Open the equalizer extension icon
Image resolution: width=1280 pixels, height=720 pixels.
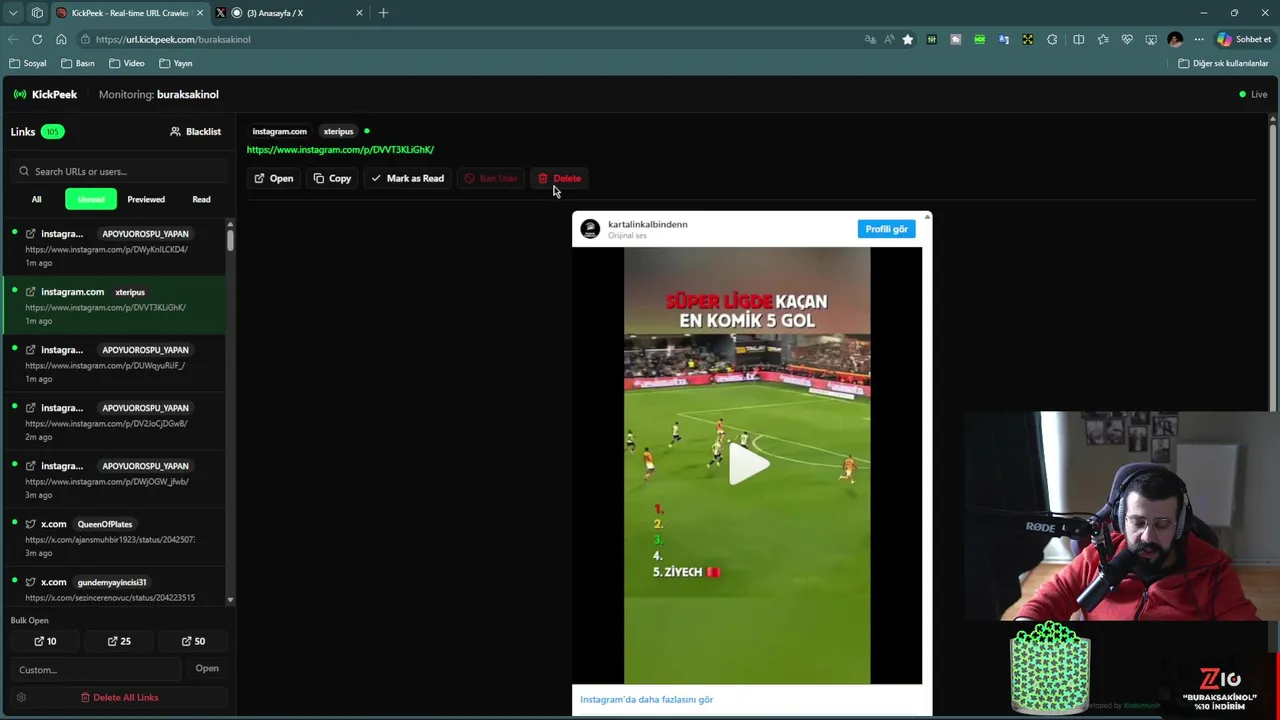[x=932, y=39]
